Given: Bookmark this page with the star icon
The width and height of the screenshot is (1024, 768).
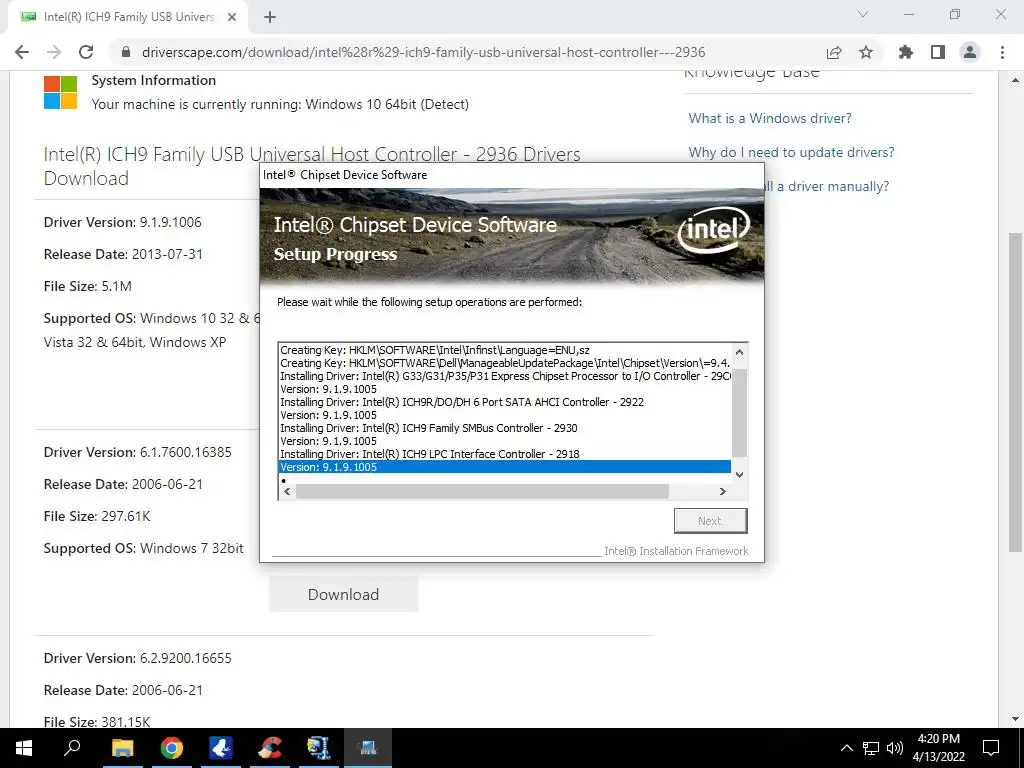Looking at the screenshot, I should coord(866,52).
